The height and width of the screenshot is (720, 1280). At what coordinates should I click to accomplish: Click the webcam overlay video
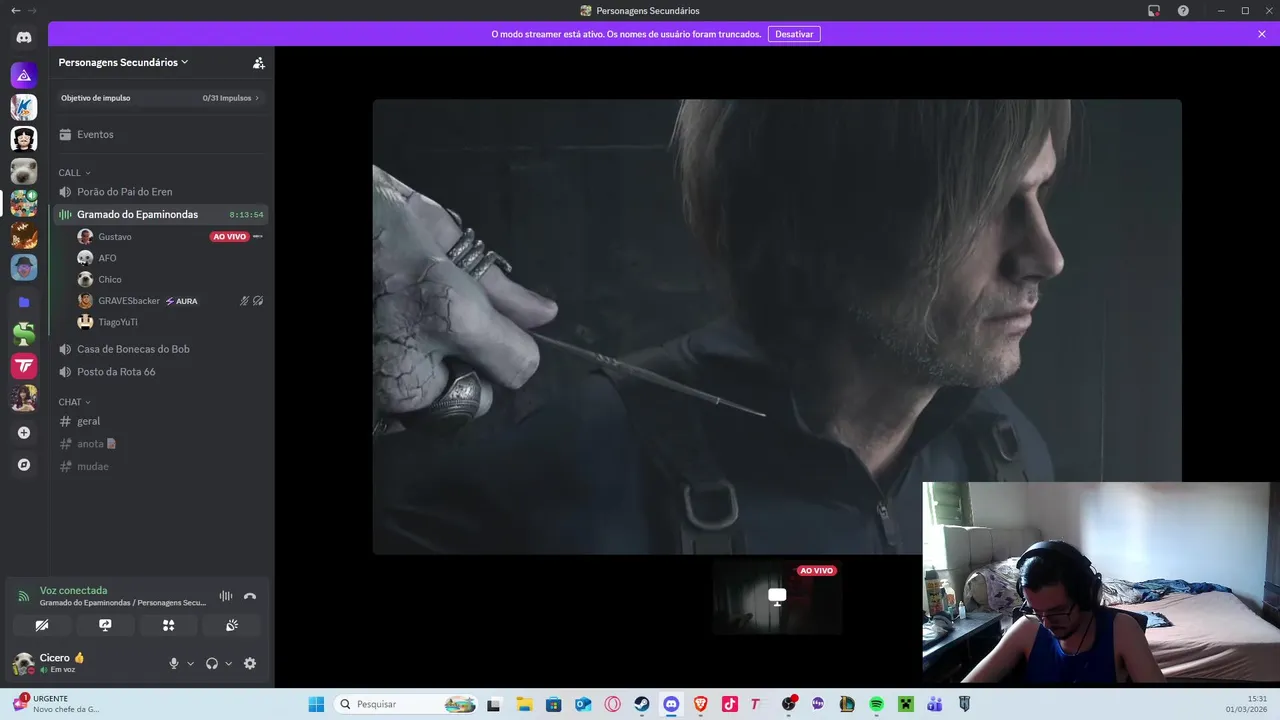[1101, 583]
